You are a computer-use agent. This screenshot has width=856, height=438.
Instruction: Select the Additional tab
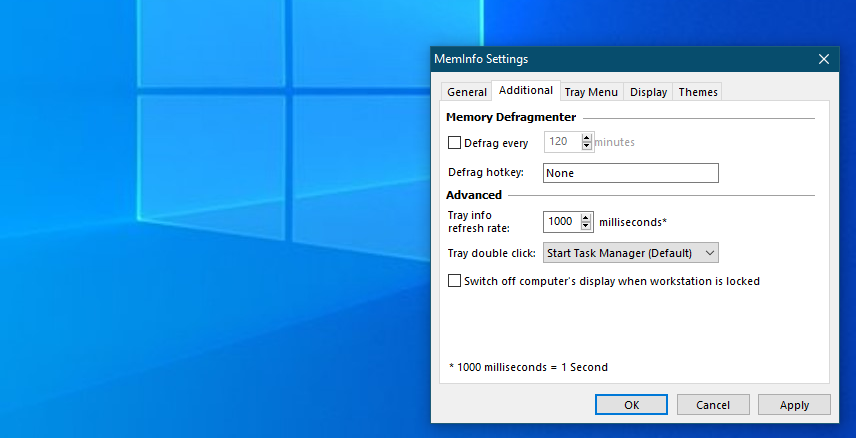pos(526,90)
